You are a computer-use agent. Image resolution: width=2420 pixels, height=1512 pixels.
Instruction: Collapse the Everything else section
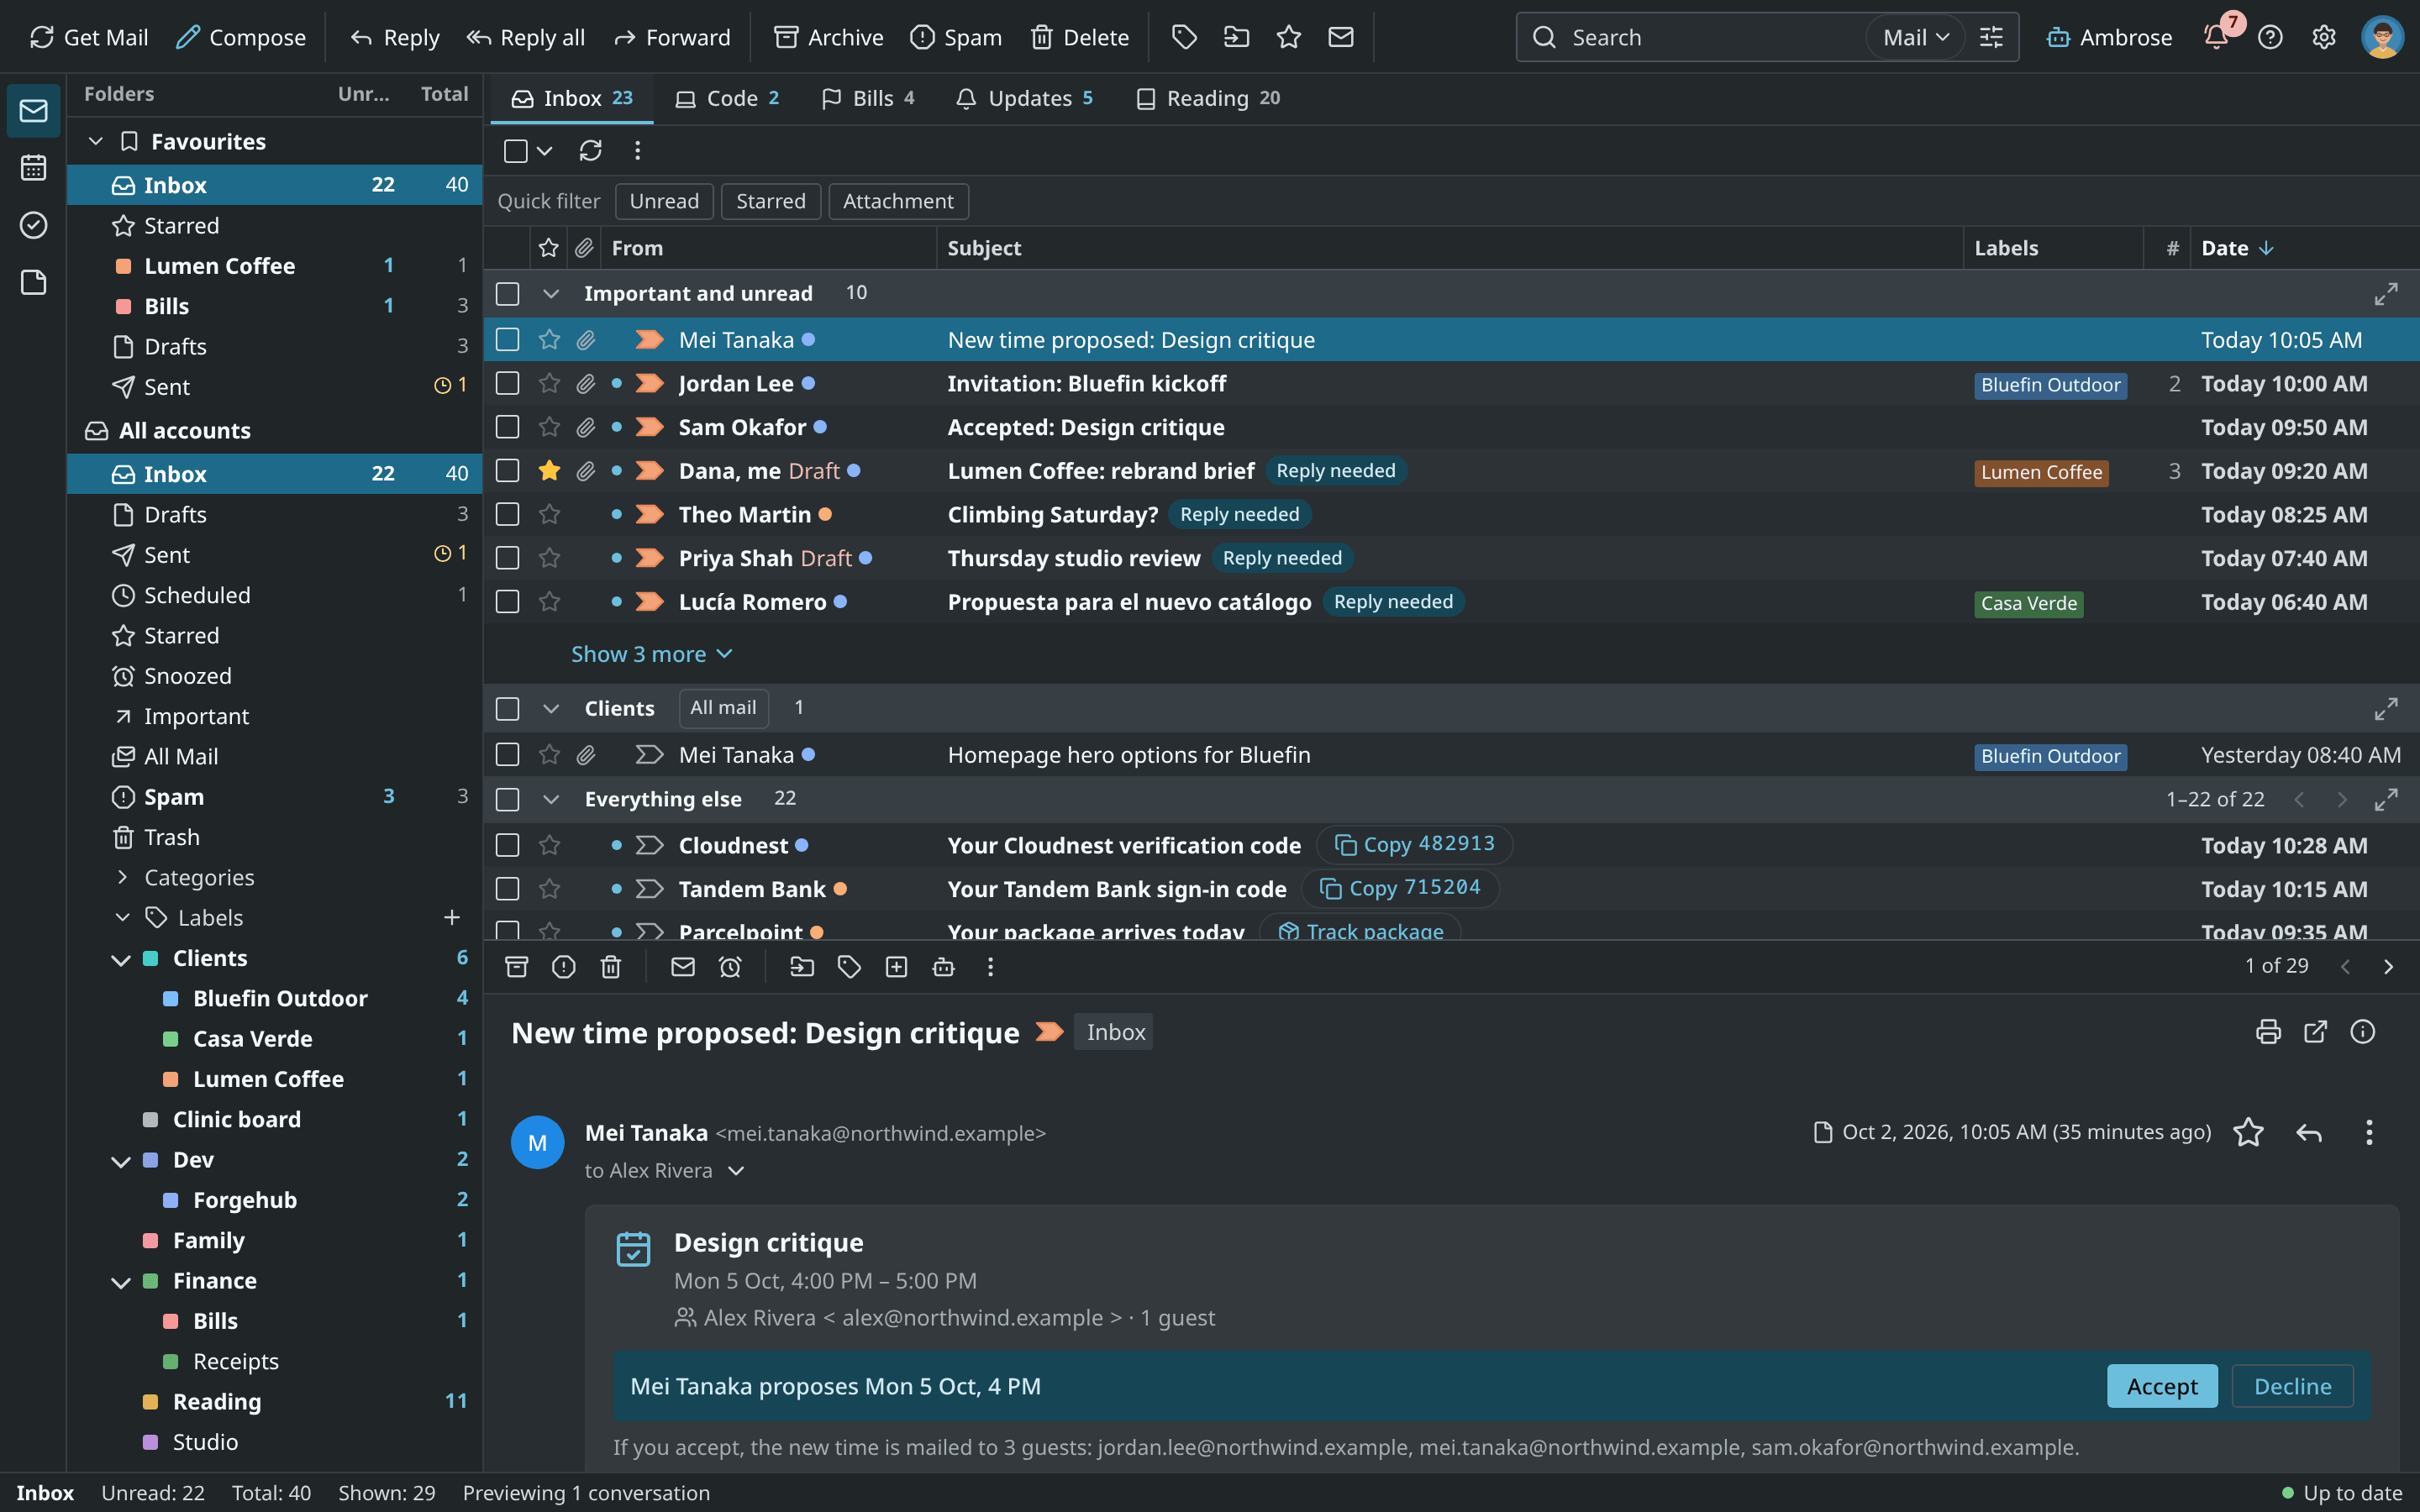pyautogui.click(x=550, y=799)
